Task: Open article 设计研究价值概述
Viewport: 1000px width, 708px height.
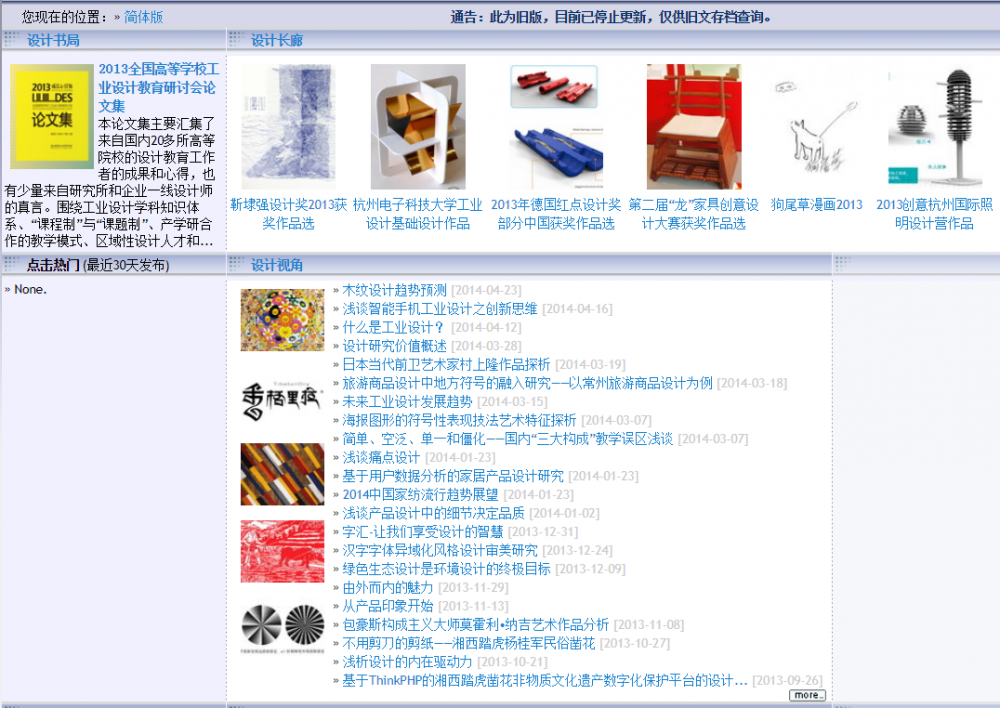Action: pyautogui.click(x=394, y=346)
